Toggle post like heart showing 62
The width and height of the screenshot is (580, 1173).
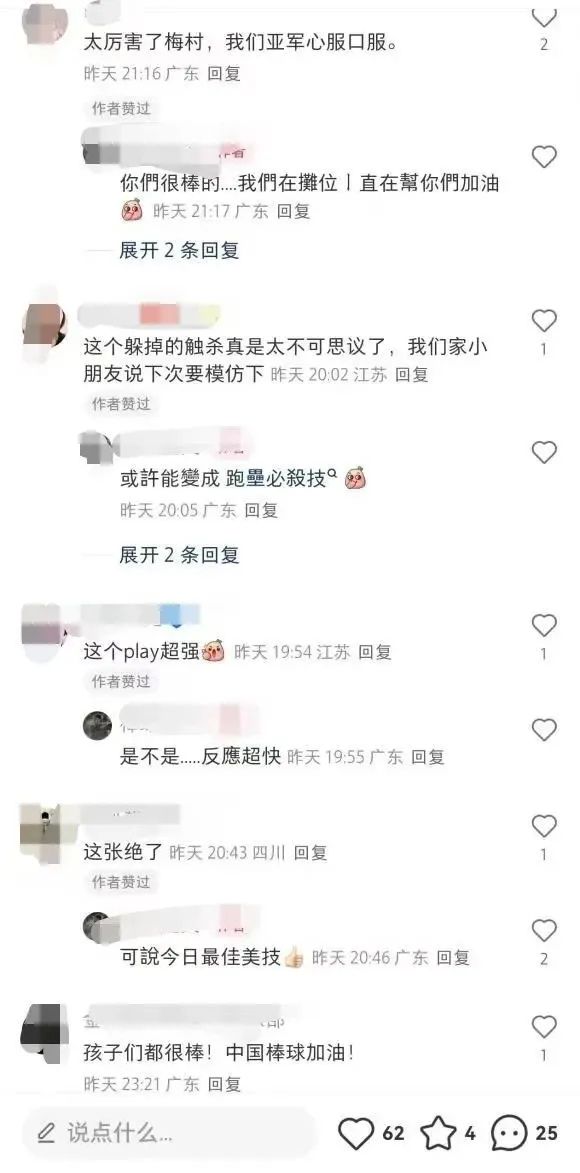pyautogui.click(x=355, y=1133)
